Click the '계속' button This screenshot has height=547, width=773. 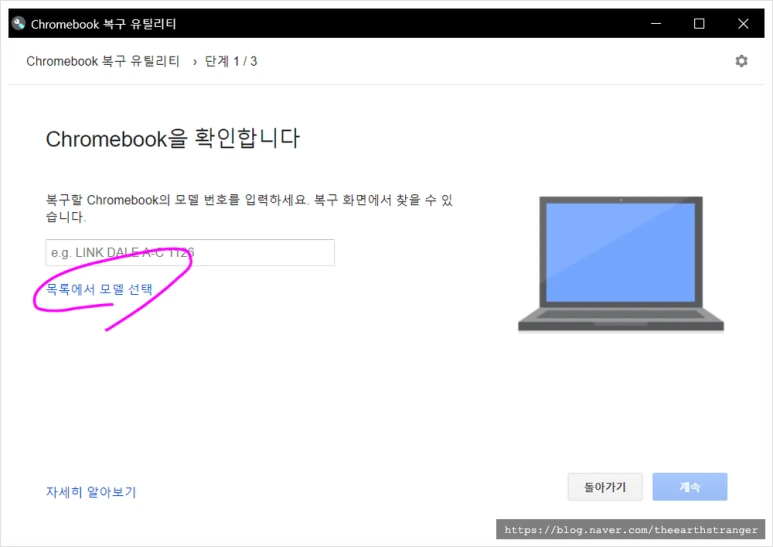click(x=690, y=487)
